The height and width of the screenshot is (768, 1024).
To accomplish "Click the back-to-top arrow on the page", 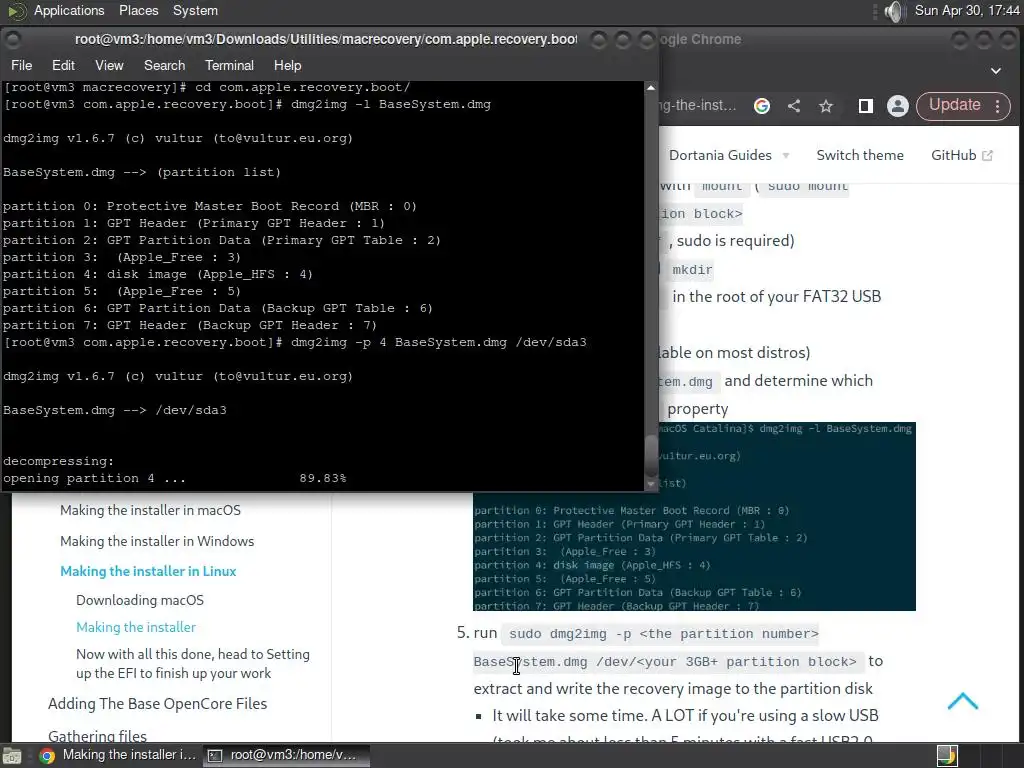I will pyautogui.click(x=963, y=701).
